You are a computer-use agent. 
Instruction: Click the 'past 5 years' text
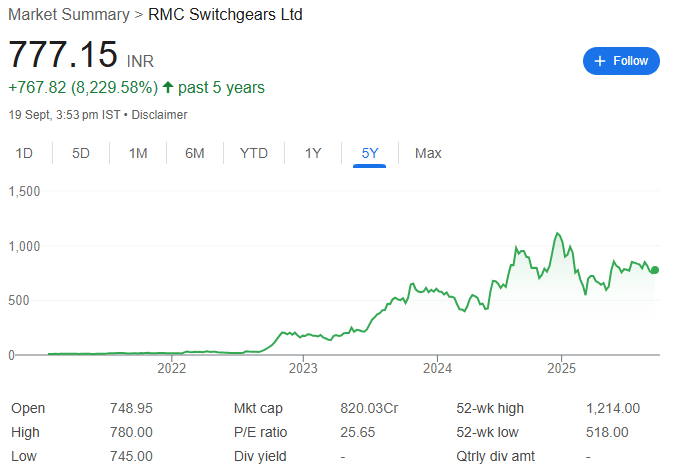tap(221, 87)
